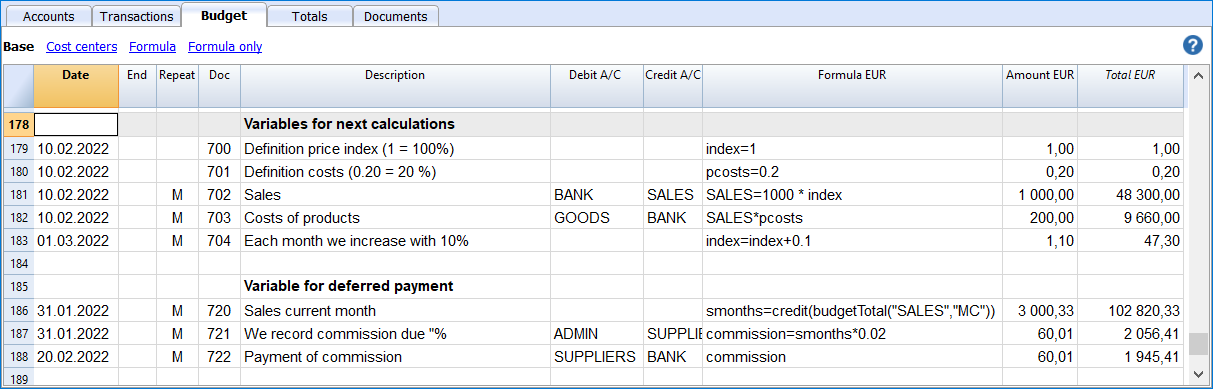Select total value 1 945,41
This screenshot has width=1213, height=389.
pyautogui.click(x=1131, y=357)
